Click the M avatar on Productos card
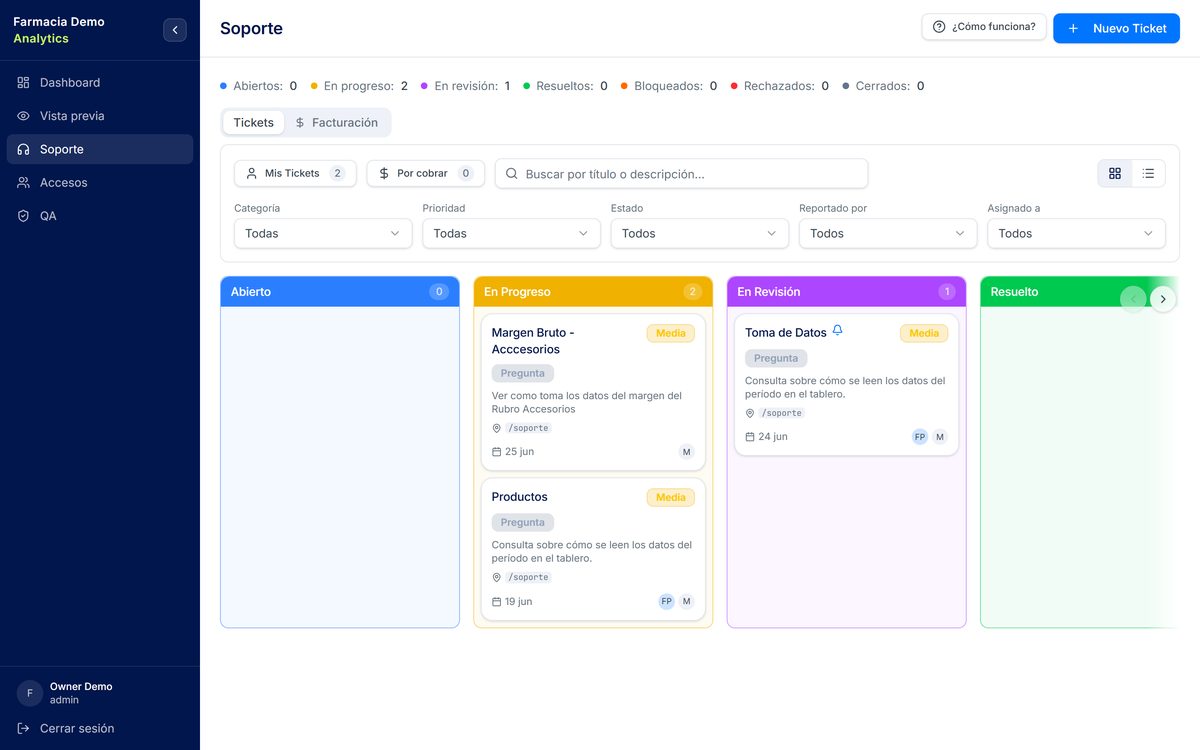 687,602
